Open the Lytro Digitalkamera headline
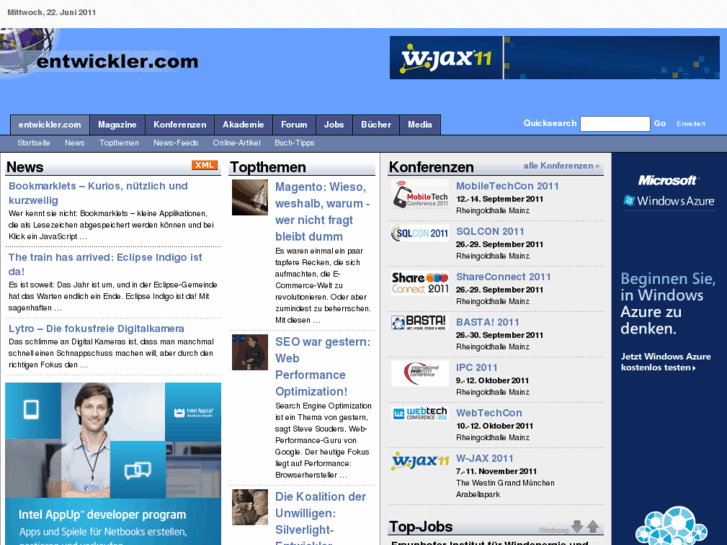The image size is (727, 545). pos(96,328)
